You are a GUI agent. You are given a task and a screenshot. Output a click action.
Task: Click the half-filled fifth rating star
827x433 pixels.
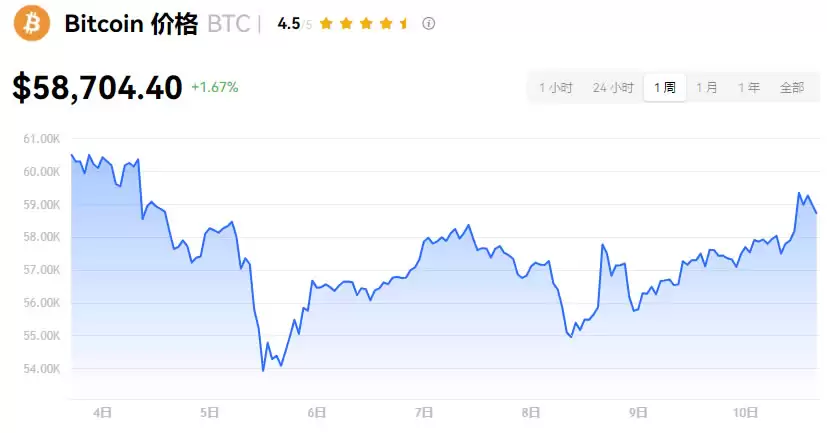[404, 24]
